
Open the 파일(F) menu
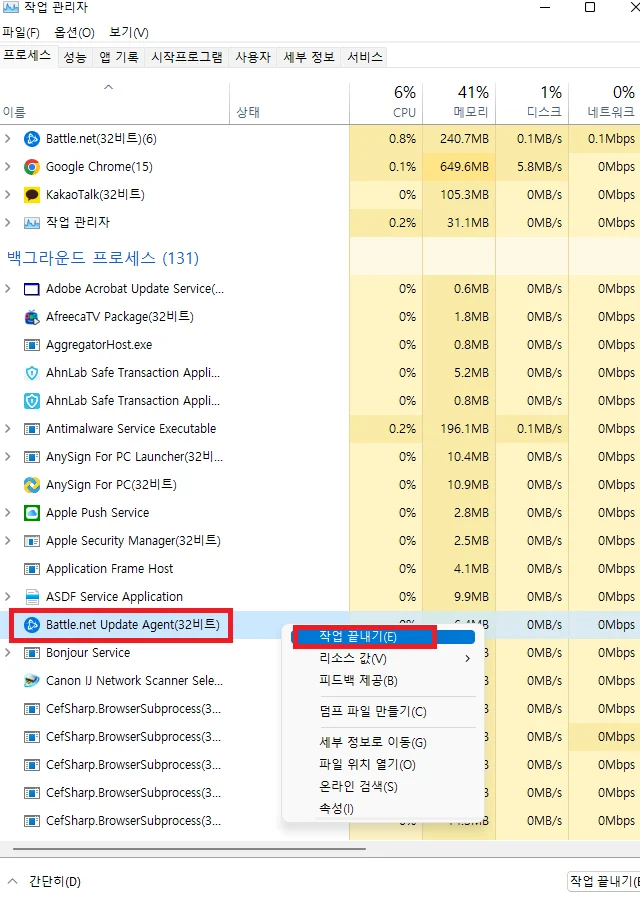coord(21,33)
